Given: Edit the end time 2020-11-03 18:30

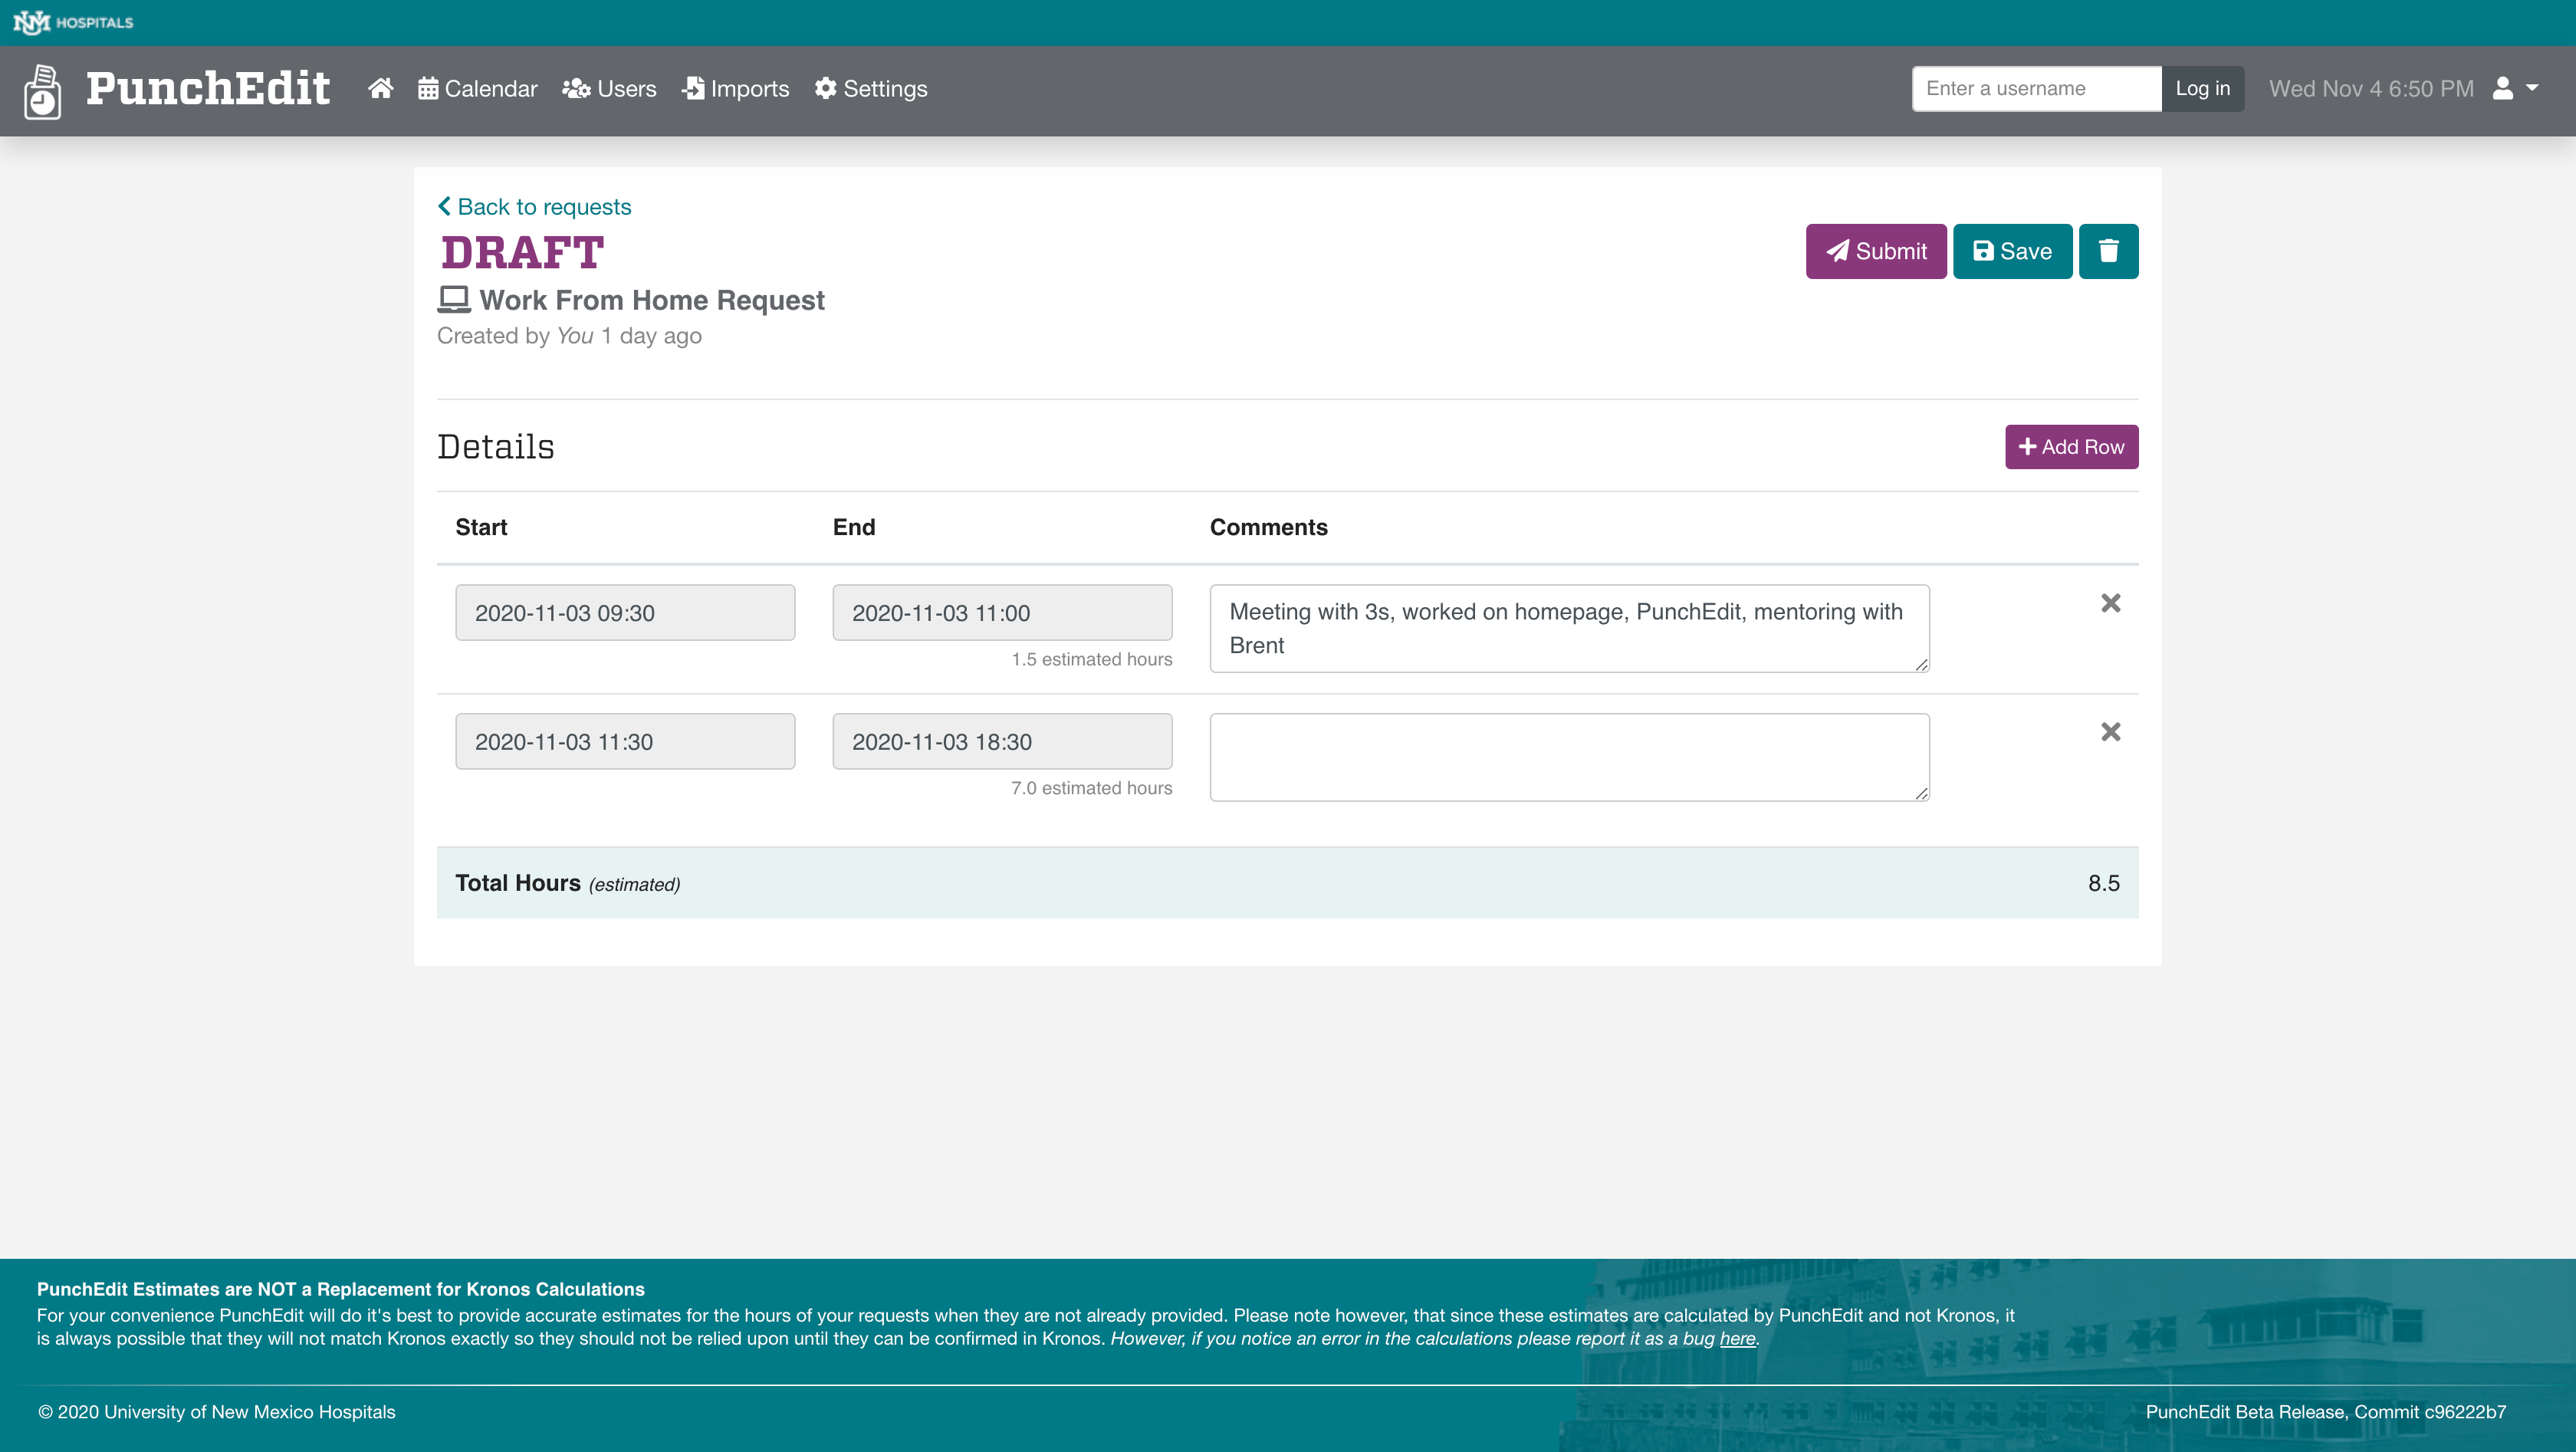Looking at the screenshot, I should [x=1002, y=742].
